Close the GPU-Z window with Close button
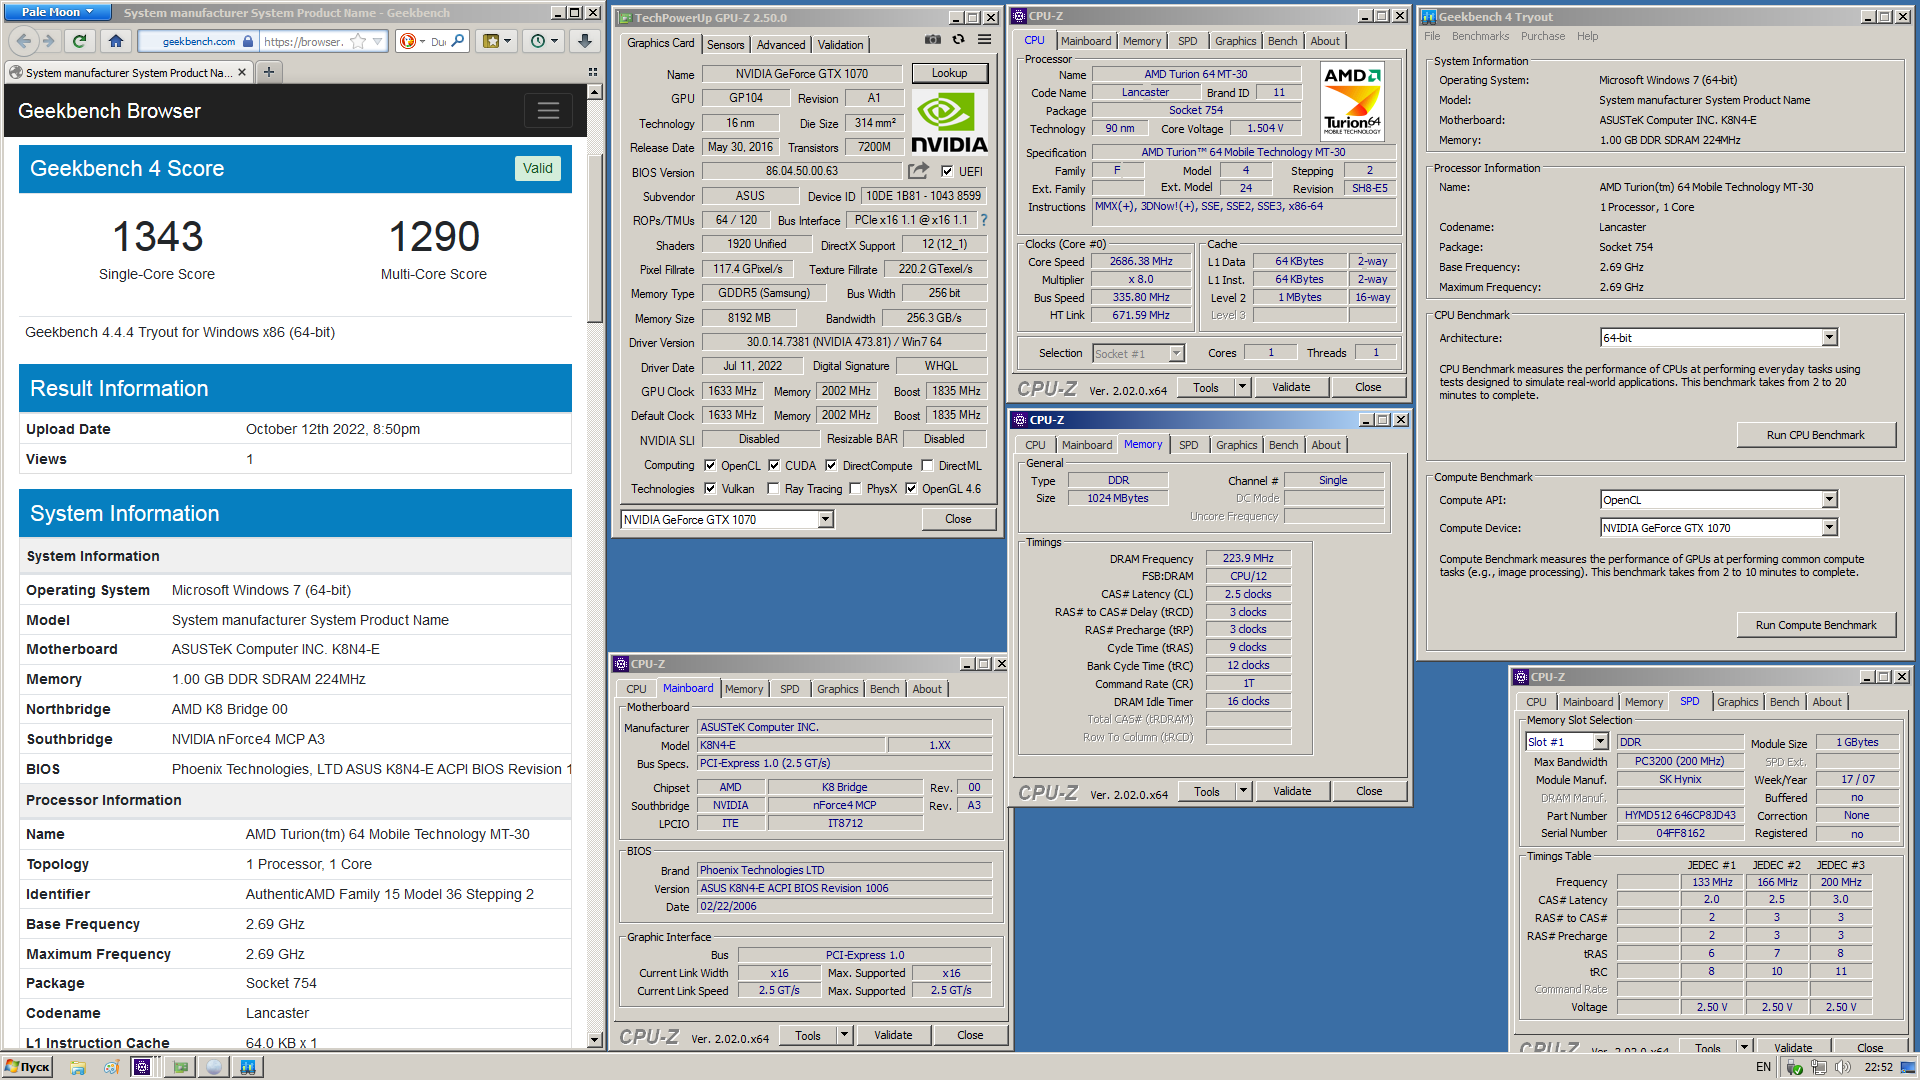Image resolution: width=1920 pixels, height=1080 pixels. 958,519
